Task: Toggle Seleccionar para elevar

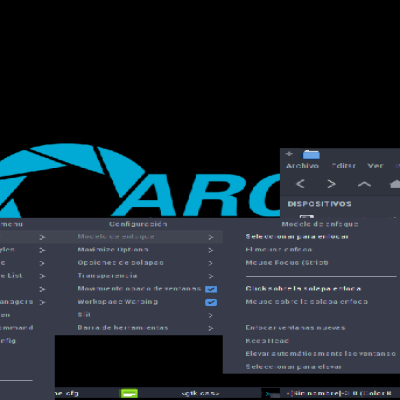Action: [x=293, y=367]
